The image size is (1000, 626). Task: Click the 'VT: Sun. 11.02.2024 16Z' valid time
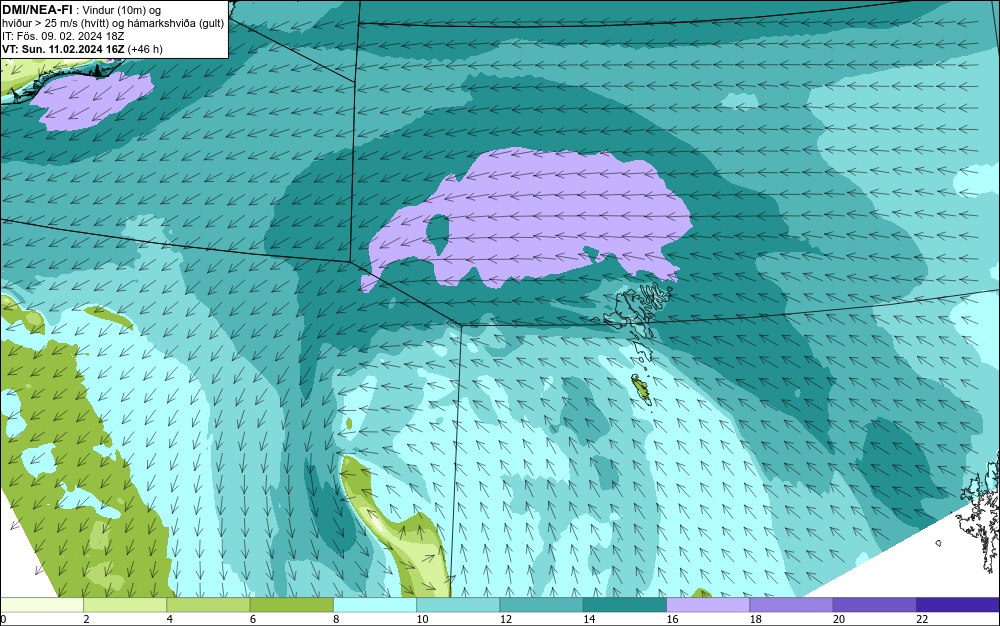click(x=64, y=49)
